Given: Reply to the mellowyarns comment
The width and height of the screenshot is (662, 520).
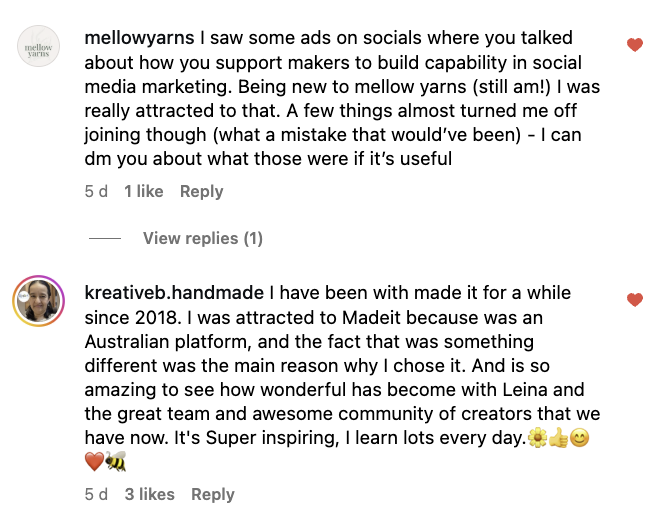Looking at the screenshot, I should pos(201,191).
